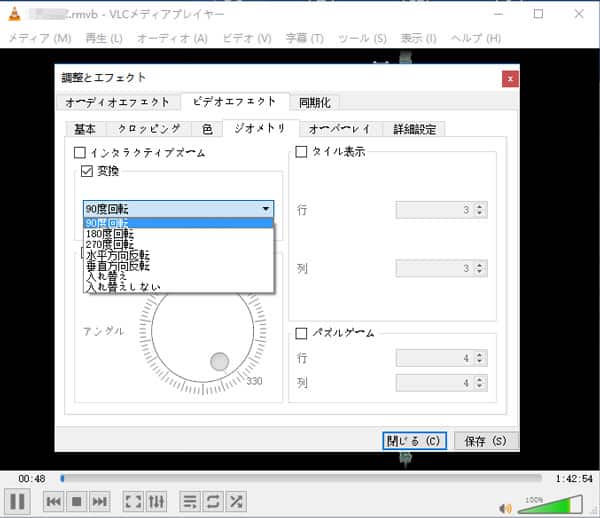The image size is (600, 518).
Task: Select 90度回転 in the dropdown list
Action: pyautogui.click(x=178, y=223)
